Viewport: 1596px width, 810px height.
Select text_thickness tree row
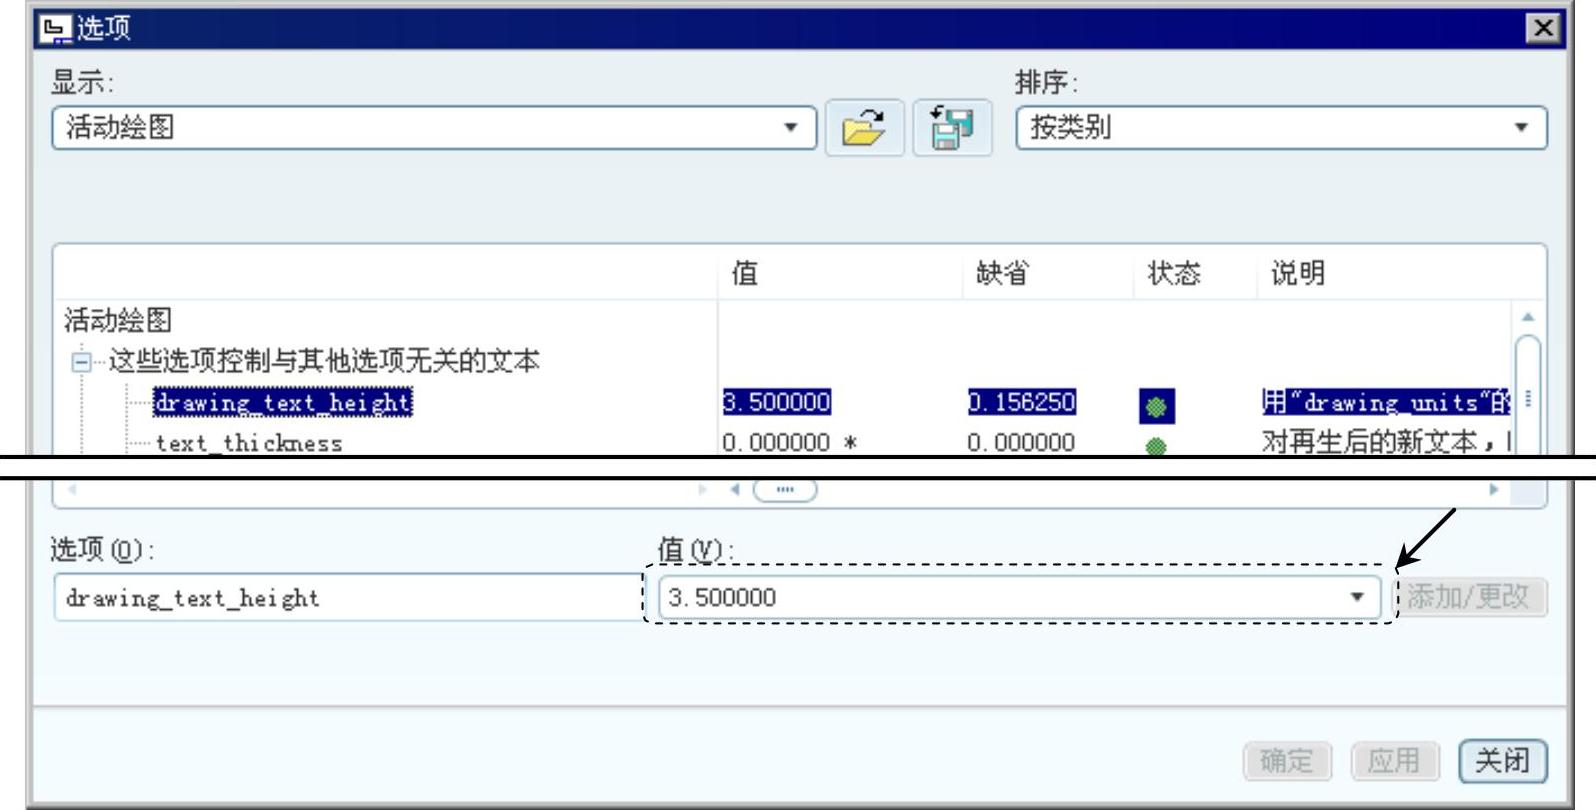(x=249, y=443)
